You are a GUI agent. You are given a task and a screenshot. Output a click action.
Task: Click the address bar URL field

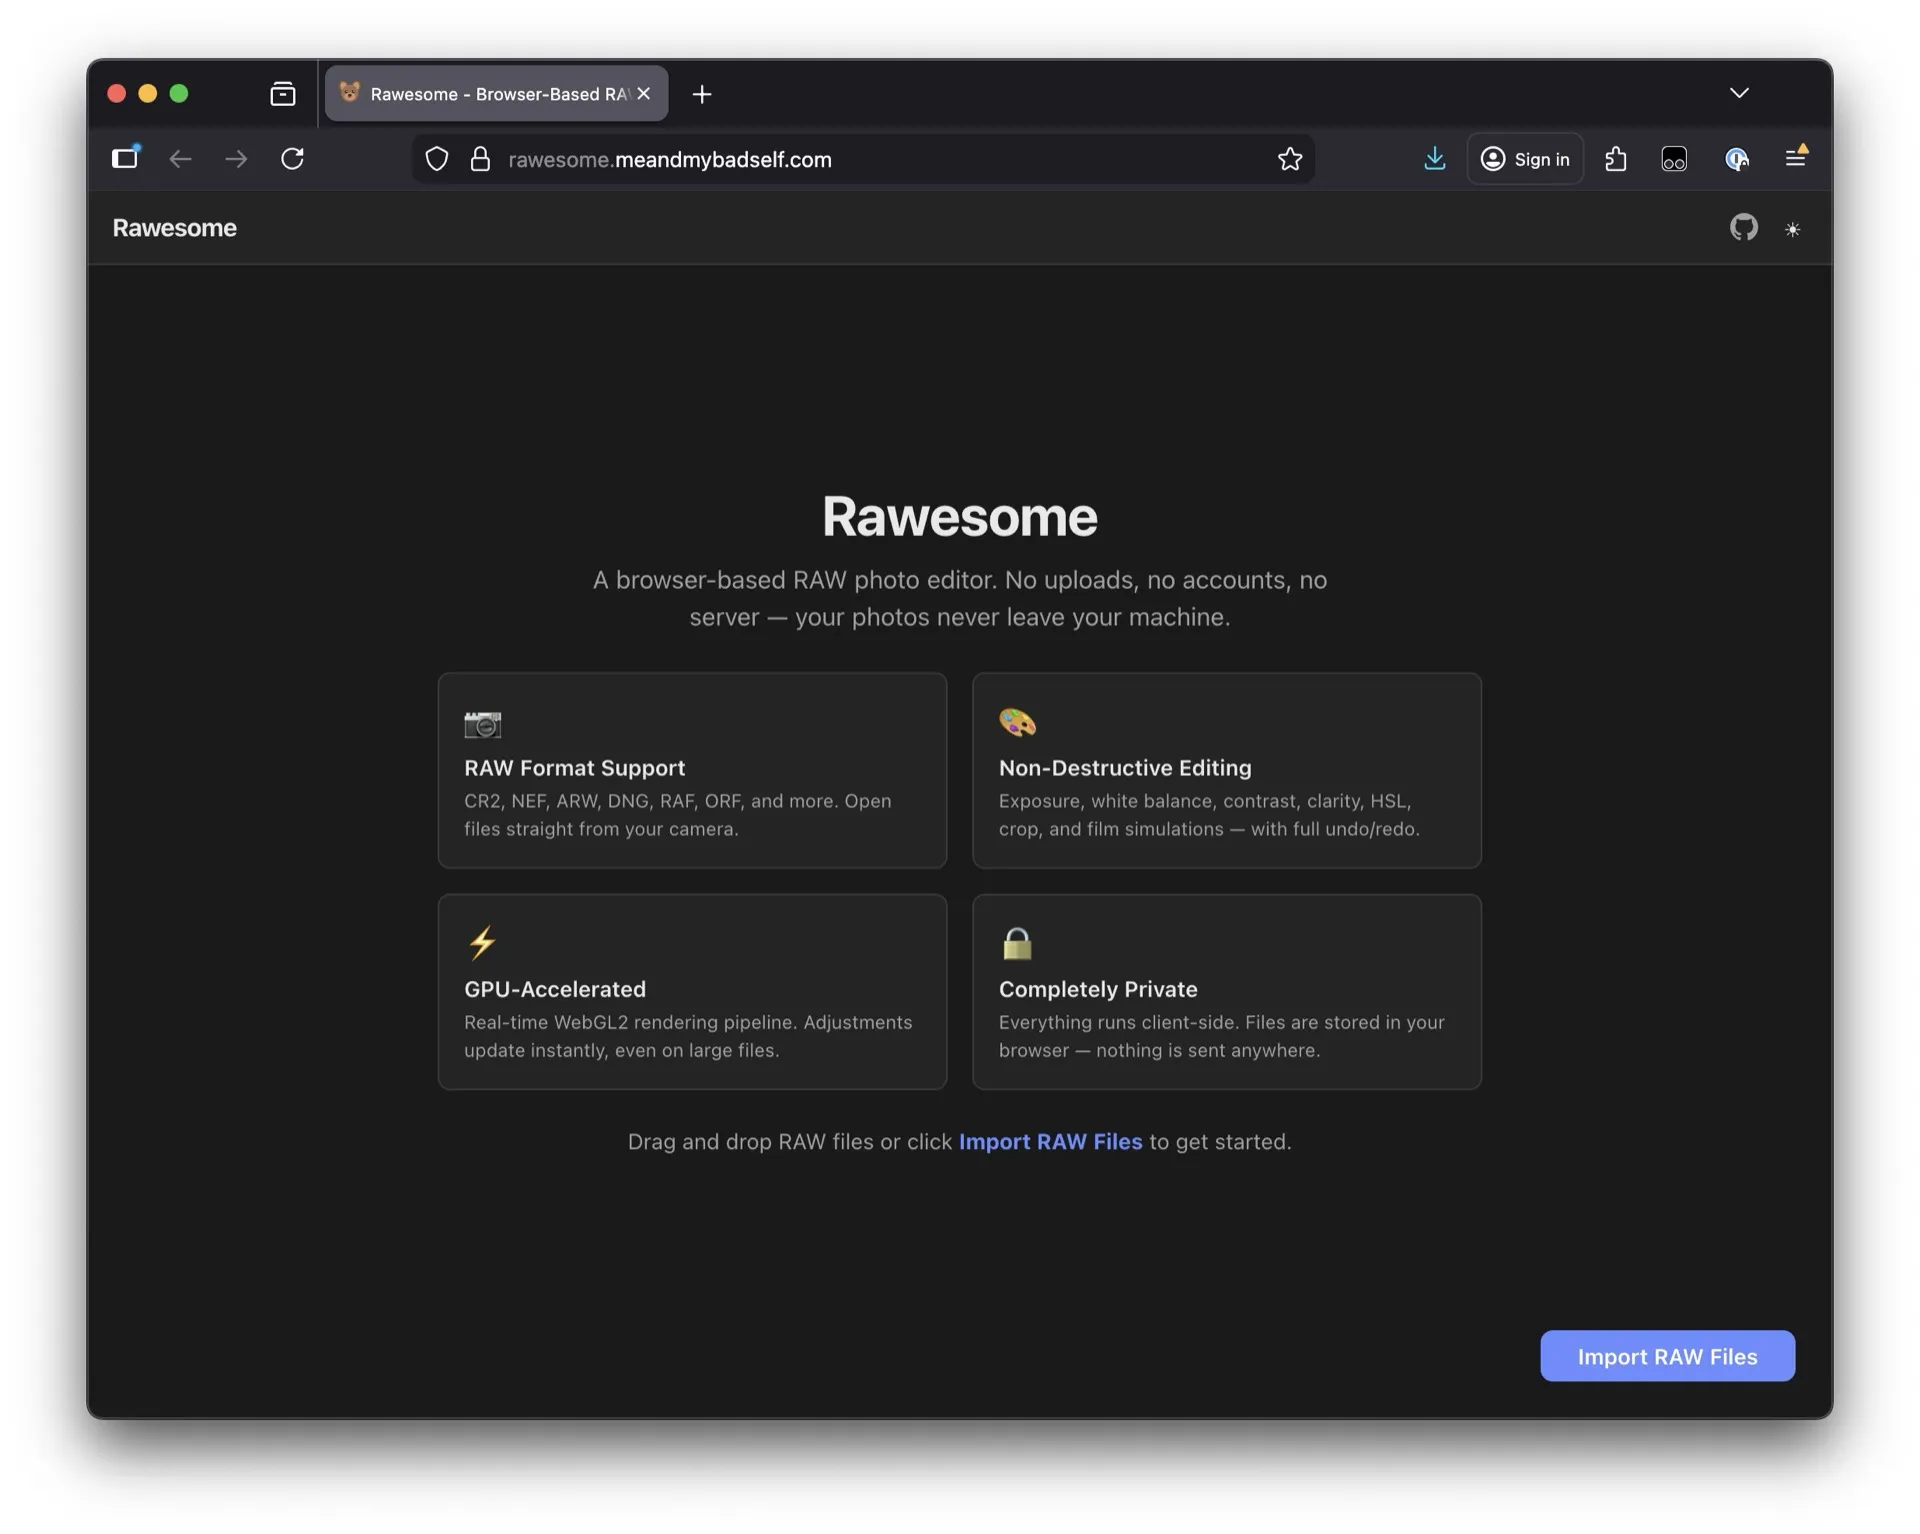850,159
